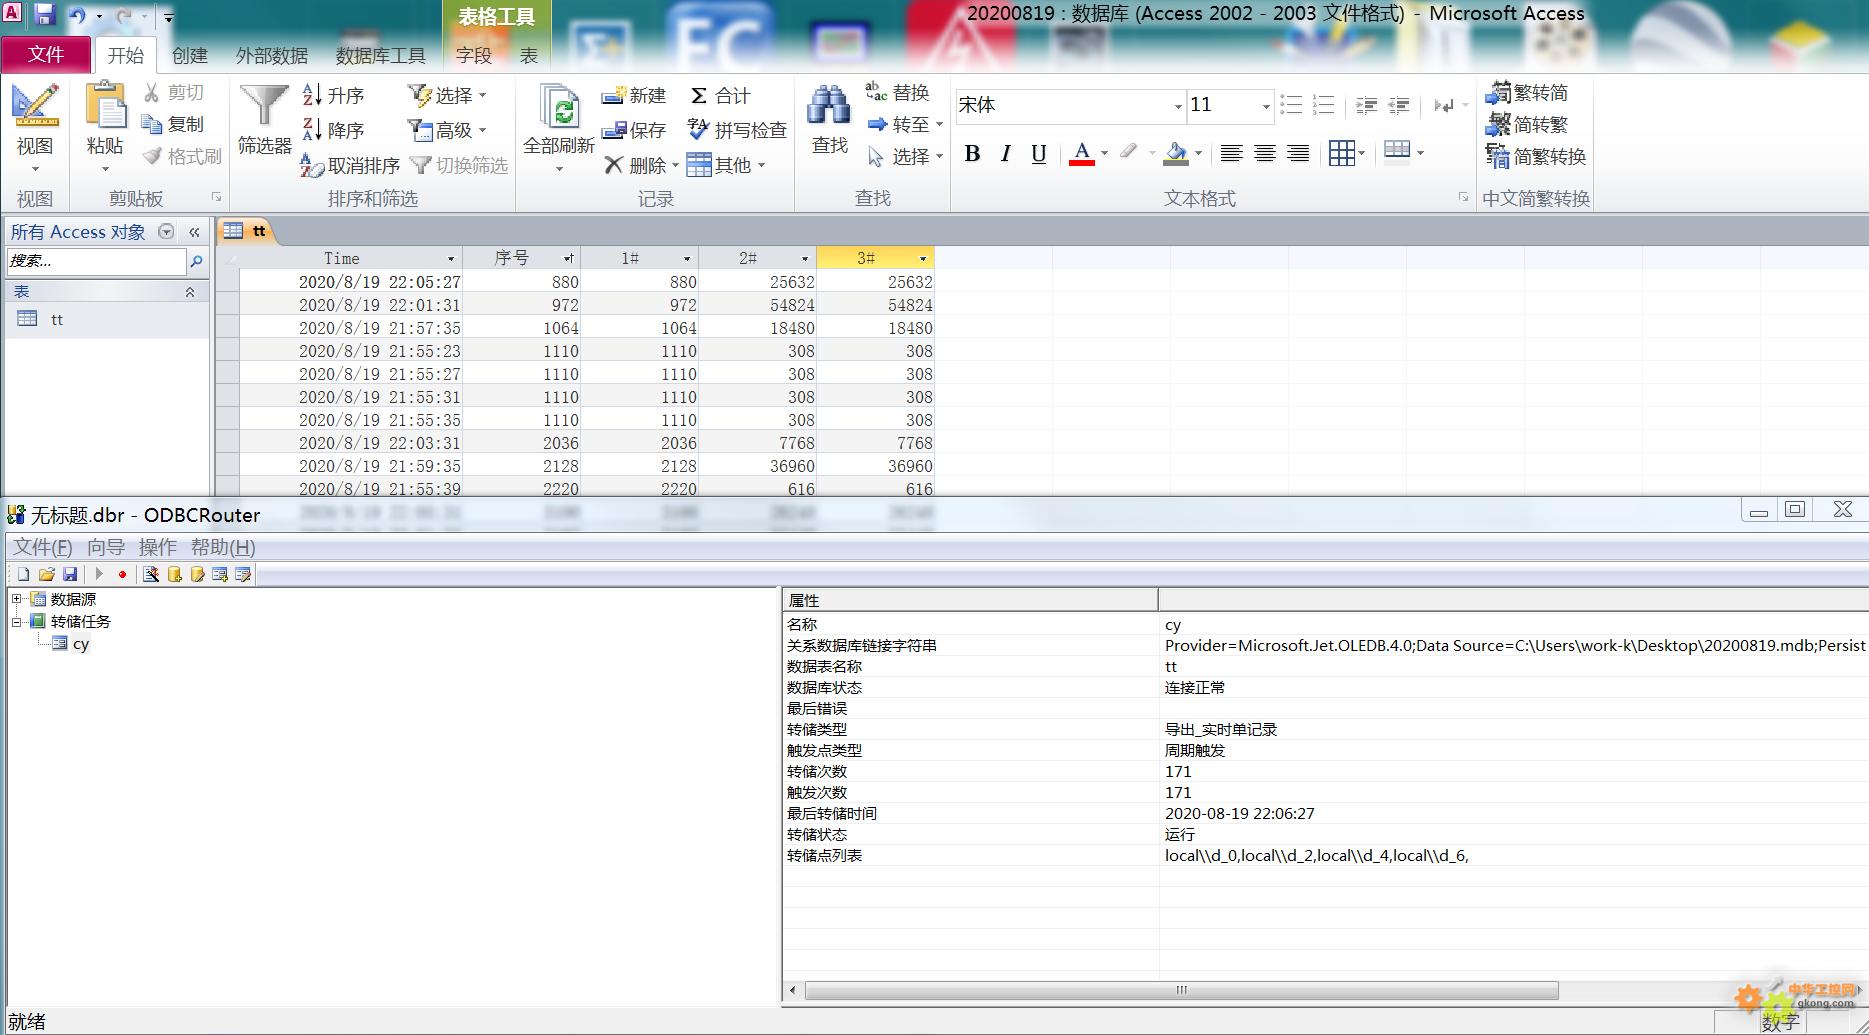Open the font name 宋体 dropdown

(x=1178, y=106)
